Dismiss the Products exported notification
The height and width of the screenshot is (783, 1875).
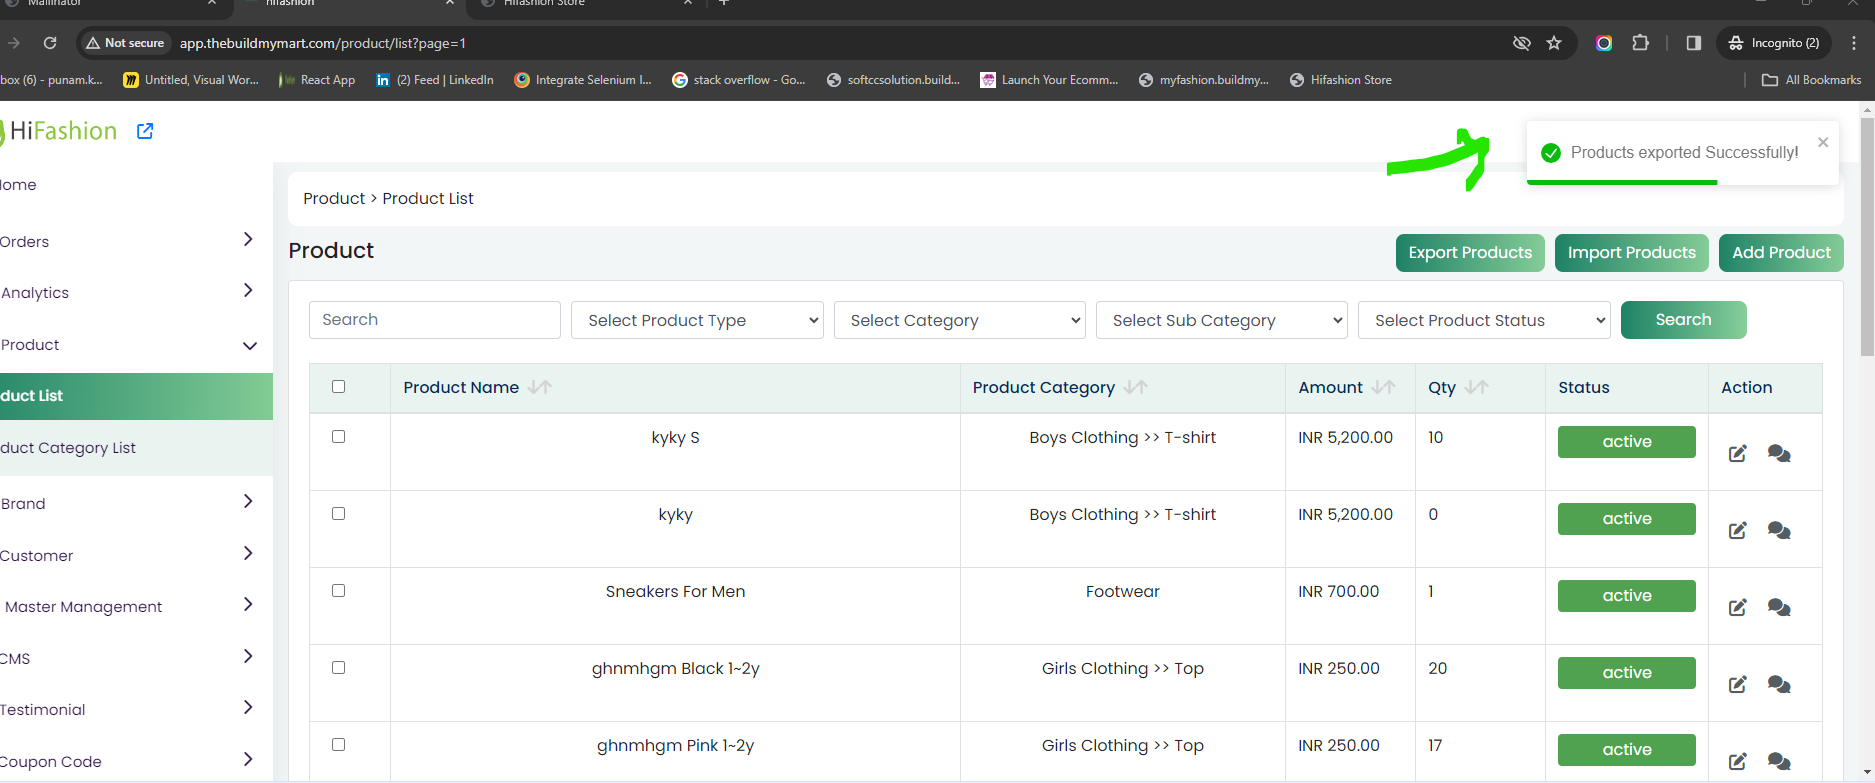[1823, 142]
